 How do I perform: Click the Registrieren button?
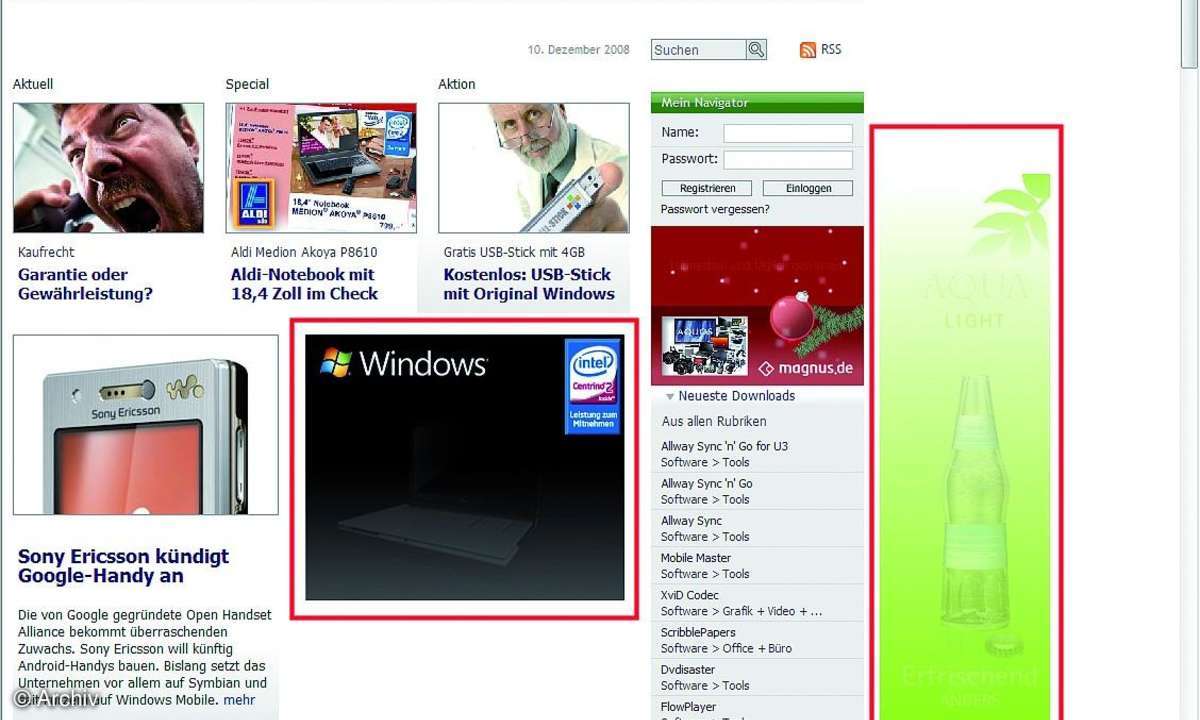[708, 188]
